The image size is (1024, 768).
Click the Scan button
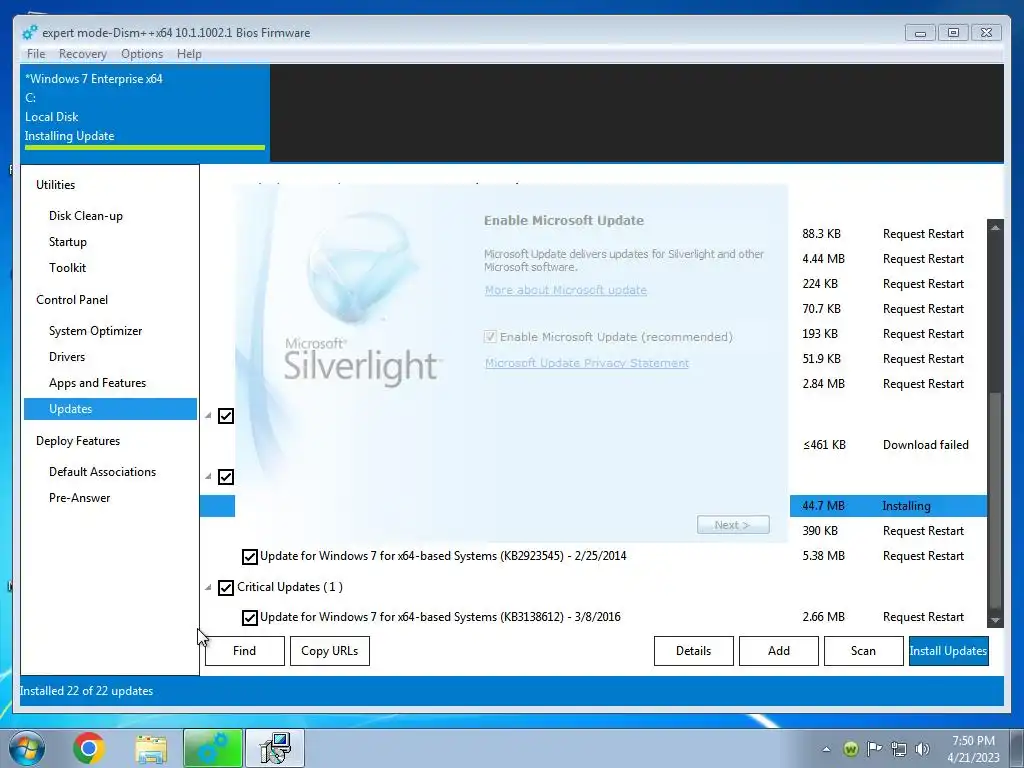coord(863,651)
